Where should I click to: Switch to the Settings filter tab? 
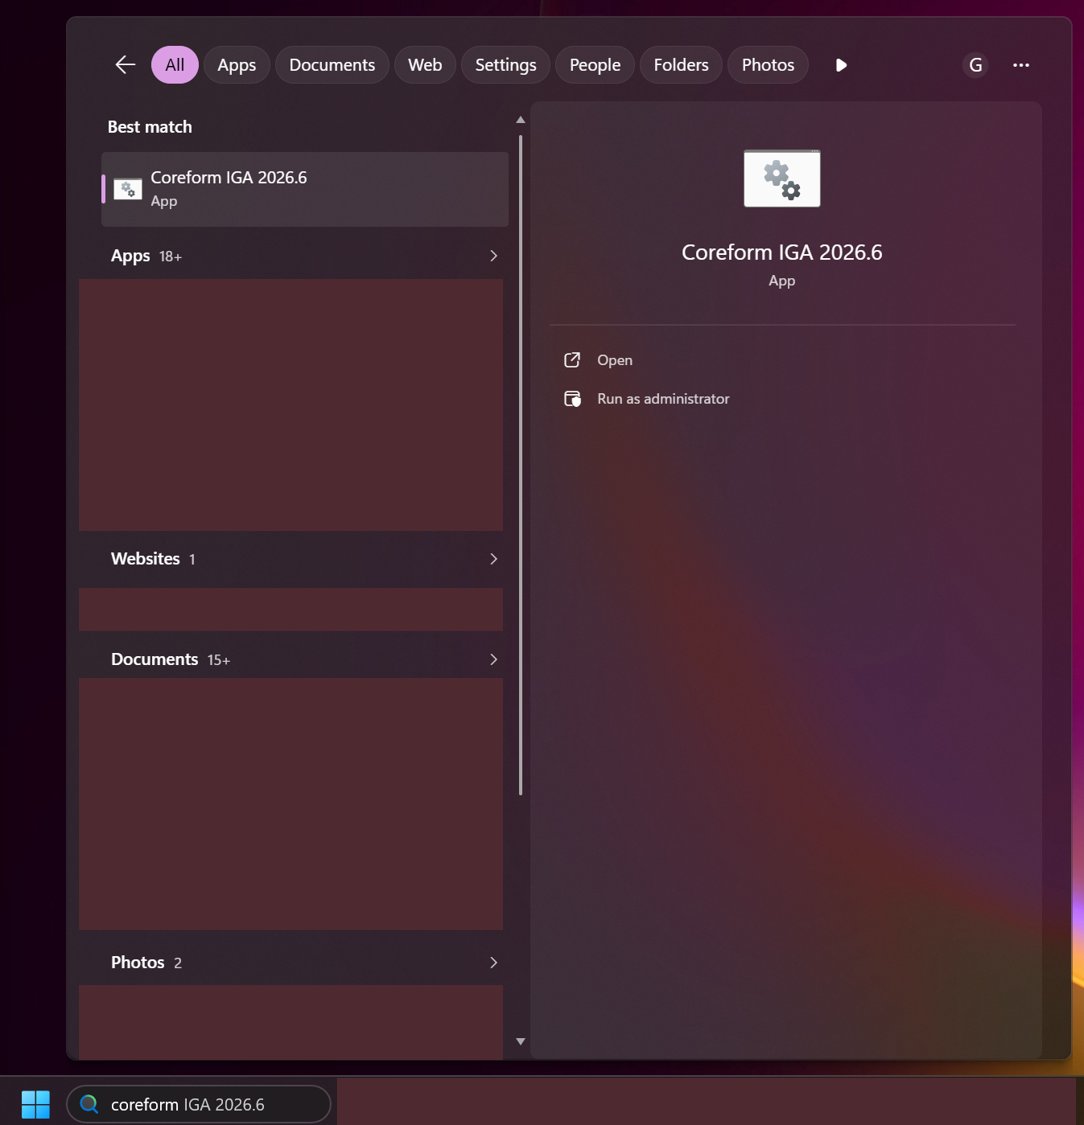[x=506, y=65]
